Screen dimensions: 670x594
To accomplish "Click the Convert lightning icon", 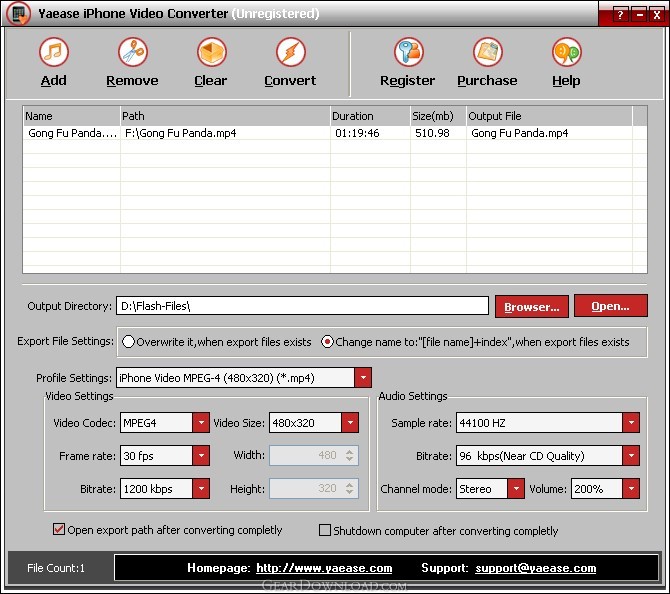I will (x=291, y=52).
